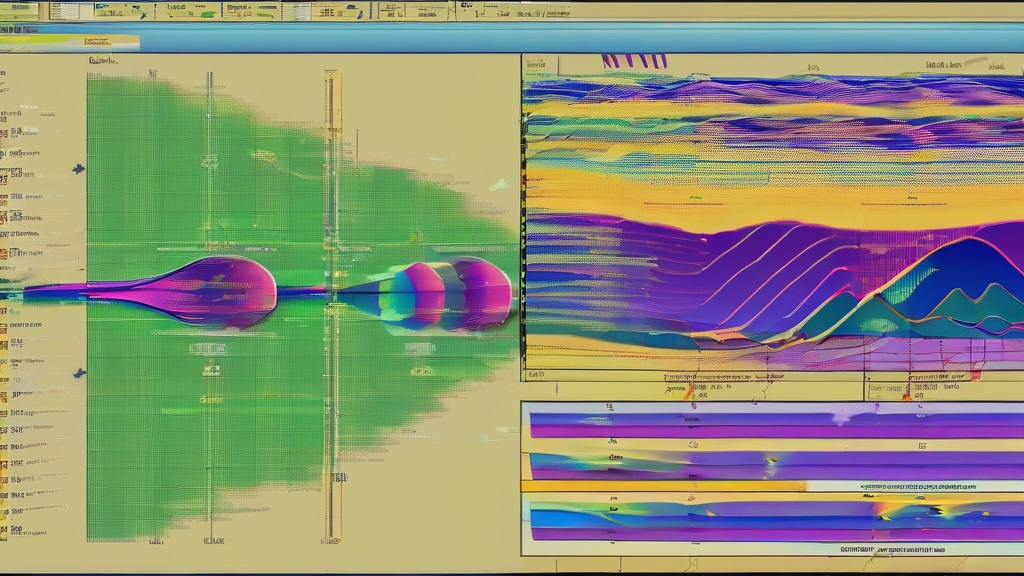Image resolution: width=1024 pixels, height=576 pixels.
Task: Click the orange vertical cursor line in green plot
Action: coord(332,307)
